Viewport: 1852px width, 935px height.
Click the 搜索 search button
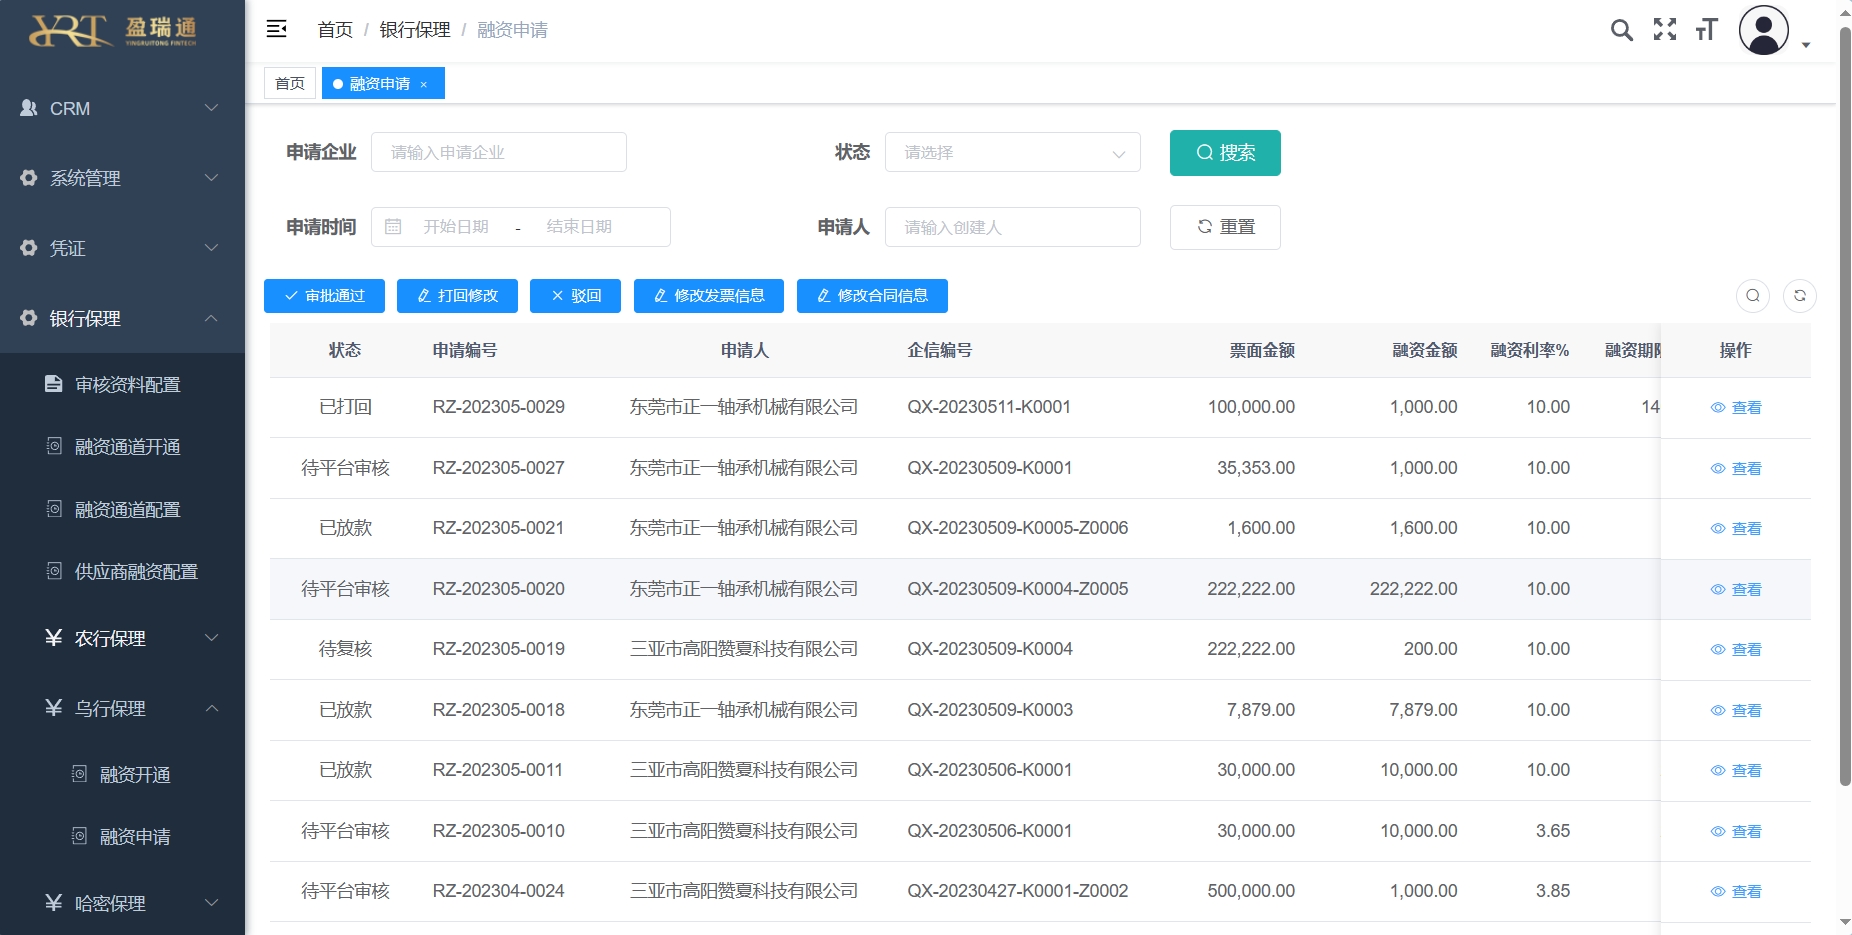[1225, 153]
